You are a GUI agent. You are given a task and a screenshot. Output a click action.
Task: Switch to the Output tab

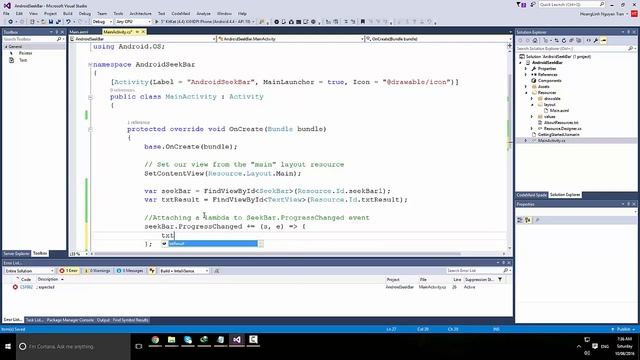(x=103, y=320)
